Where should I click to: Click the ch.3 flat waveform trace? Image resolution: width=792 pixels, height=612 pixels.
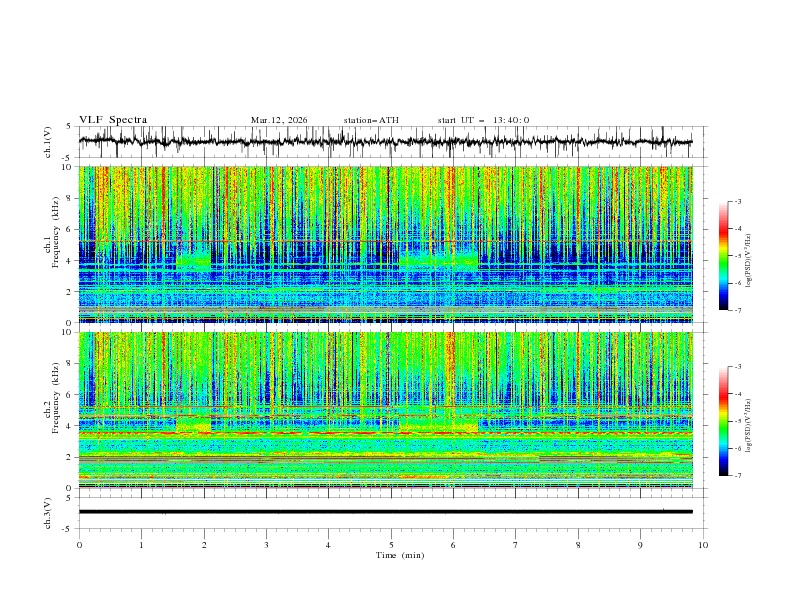click(385, 512)
